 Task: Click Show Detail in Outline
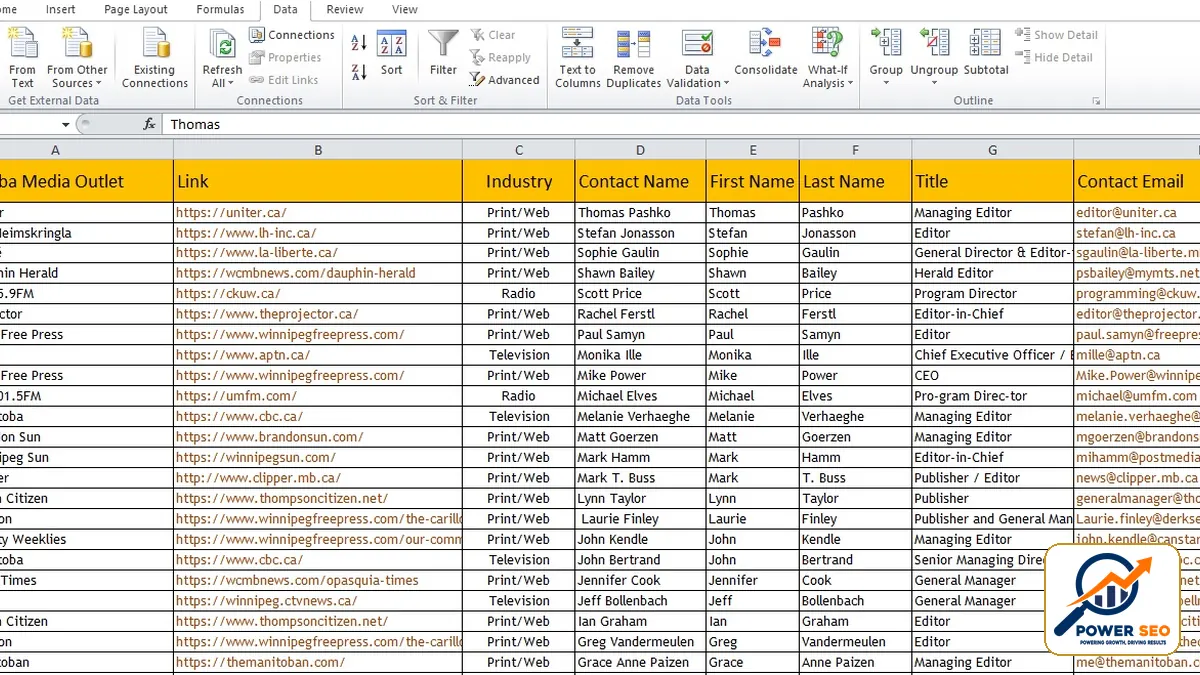pyautogui.click(x=1056, y=35)
